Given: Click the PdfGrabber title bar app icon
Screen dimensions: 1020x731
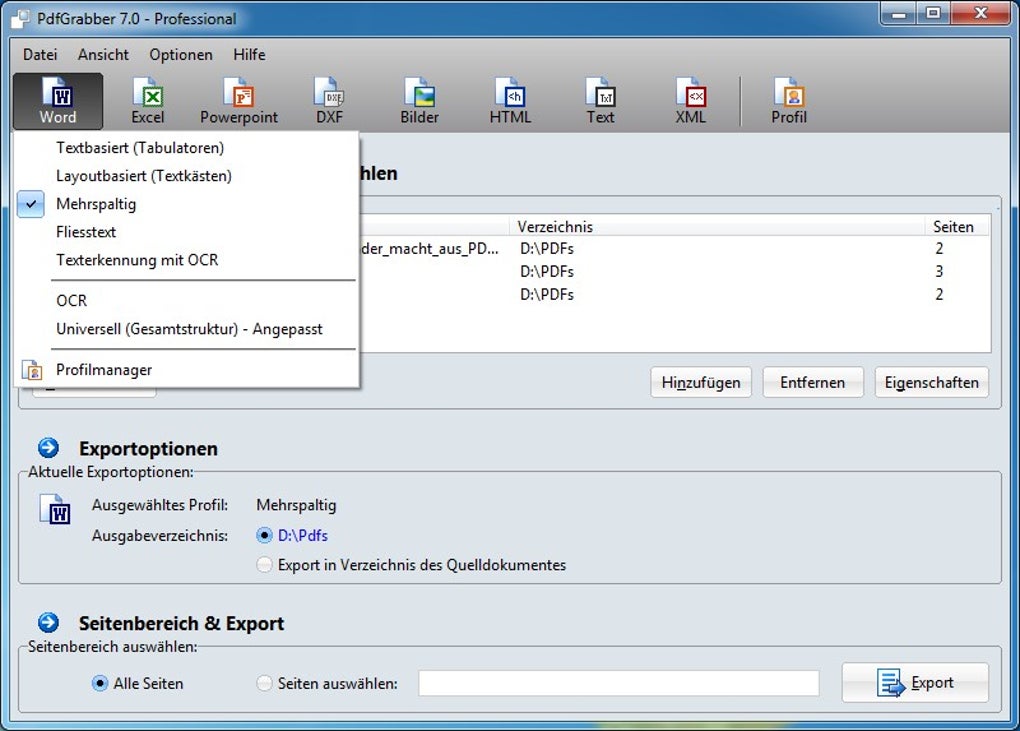Looking at the screenshot, I should click(21, 19).
